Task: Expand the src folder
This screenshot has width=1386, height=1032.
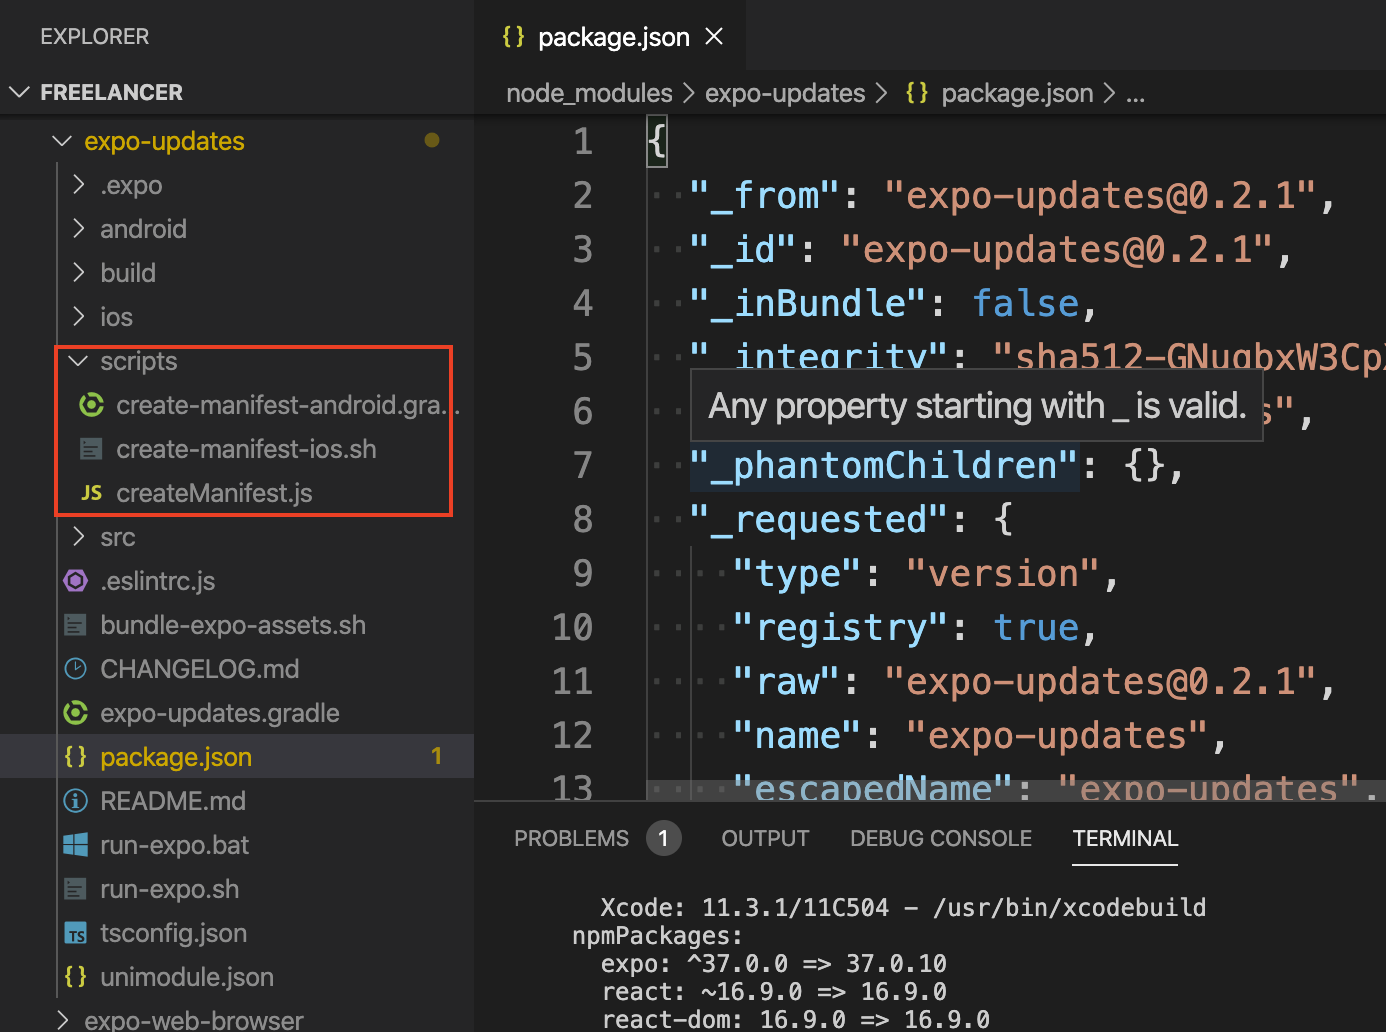Action: click(x=79, y=537)
